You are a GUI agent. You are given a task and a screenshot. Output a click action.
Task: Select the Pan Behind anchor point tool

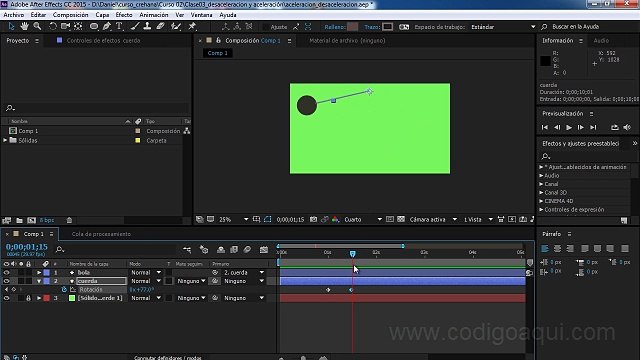pos(78,27)
